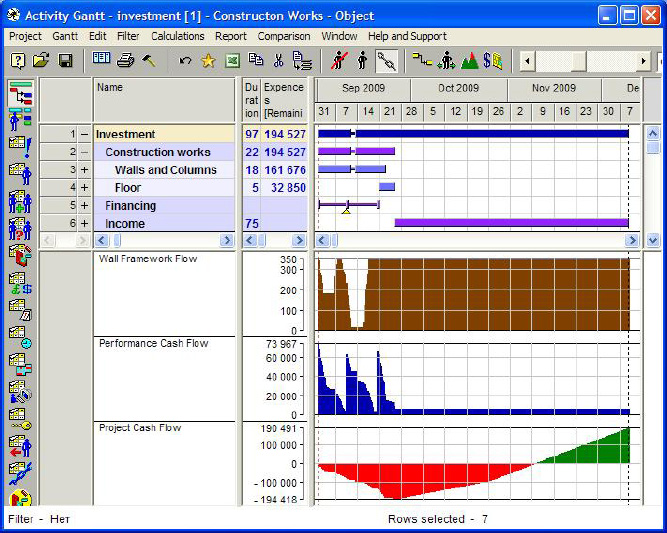Select row number 1 header cell
Image resolution: width=667 pixels, height=533 pixels.
point(58,134)
